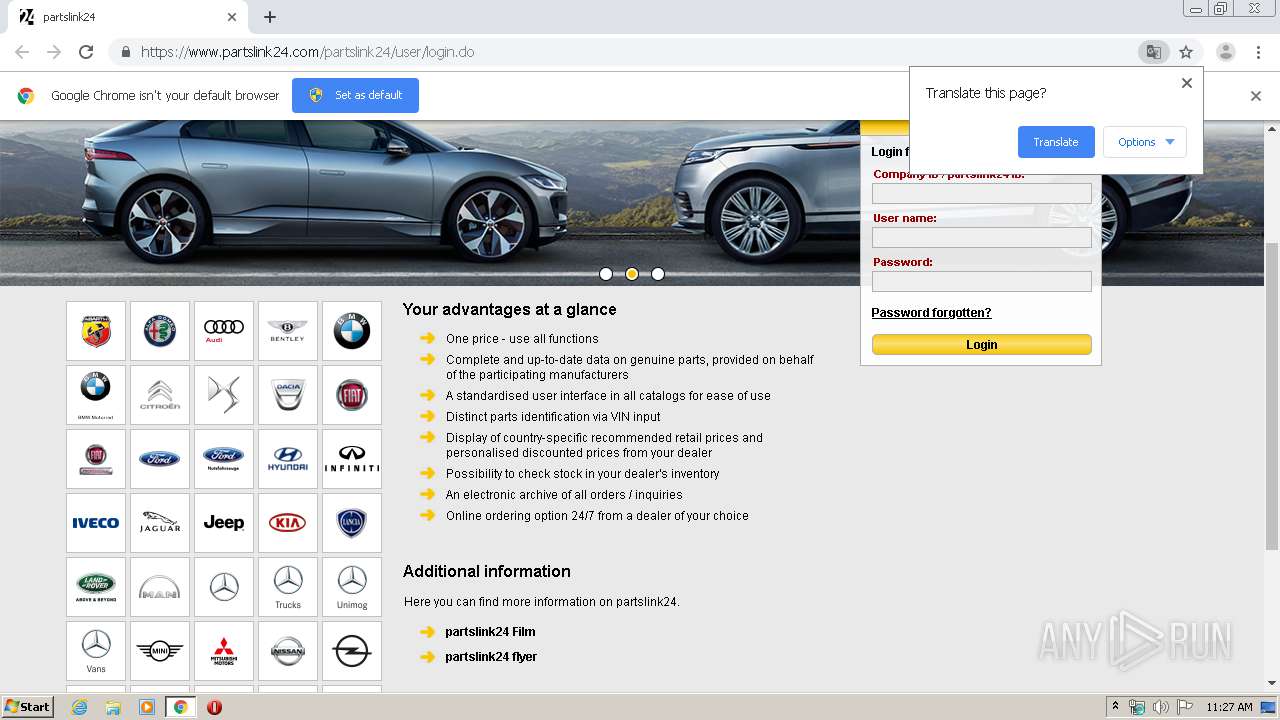Open the Alfa Romeo brand tile
1280x720 pixels.
tap(160, 331)
